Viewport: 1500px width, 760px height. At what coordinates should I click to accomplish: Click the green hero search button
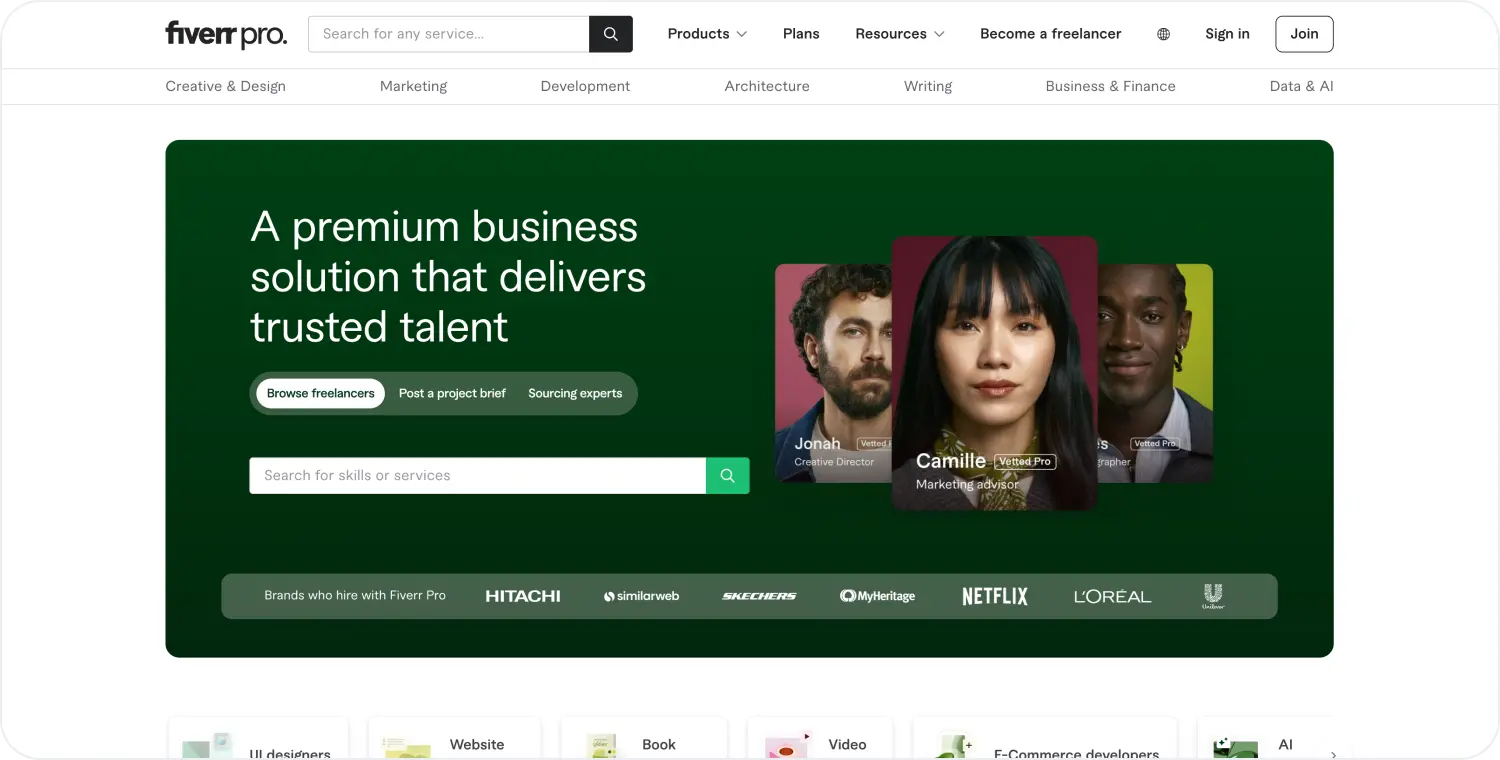728,476
